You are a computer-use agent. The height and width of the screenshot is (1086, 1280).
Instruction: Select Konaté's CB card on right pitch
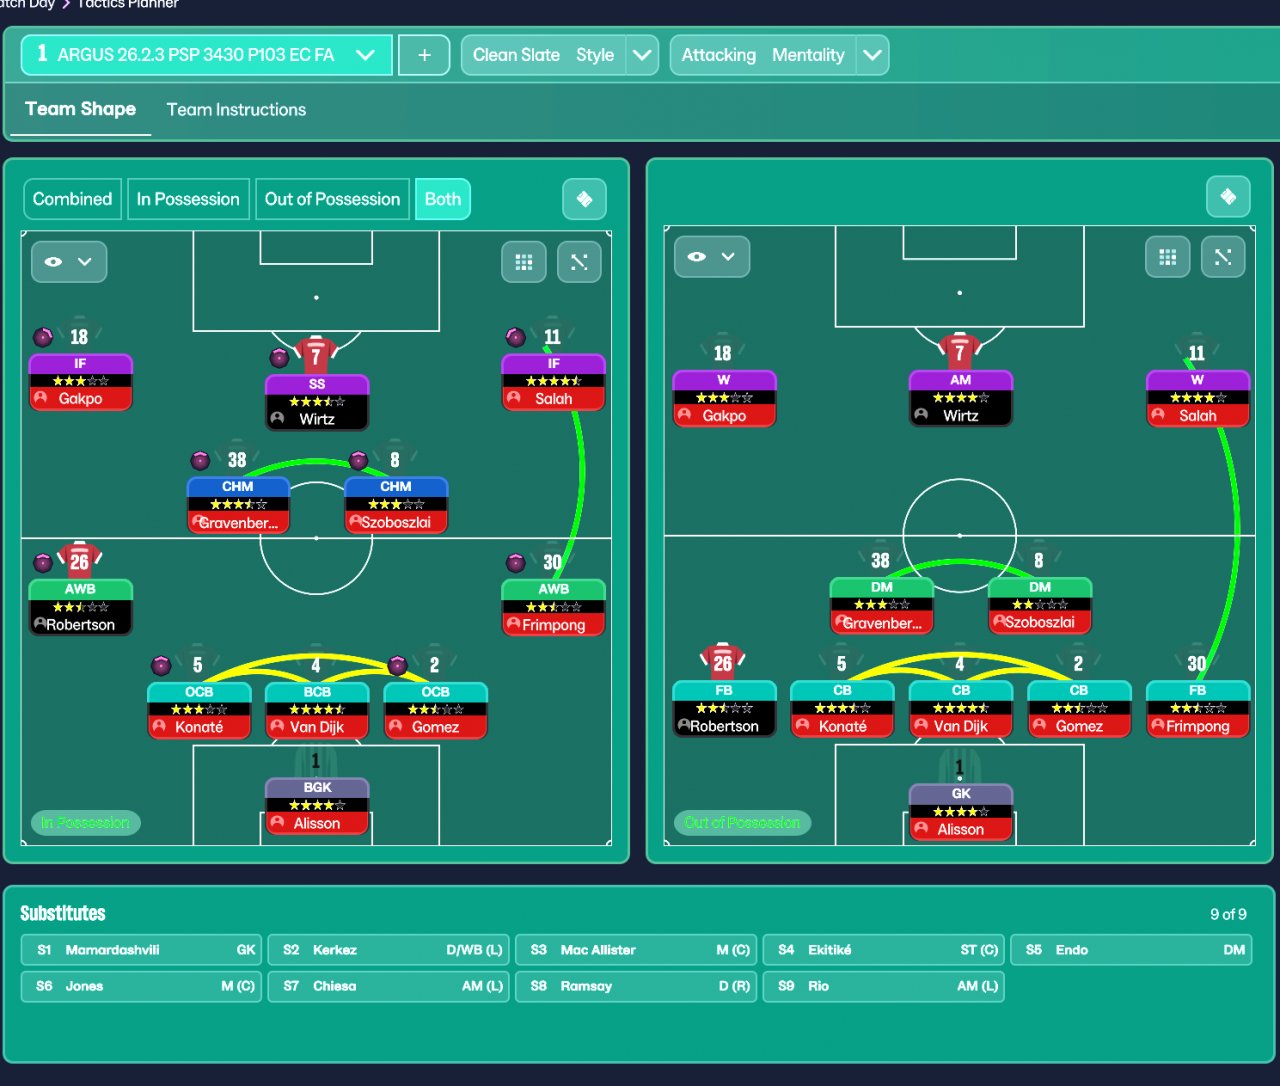point(842,709)
